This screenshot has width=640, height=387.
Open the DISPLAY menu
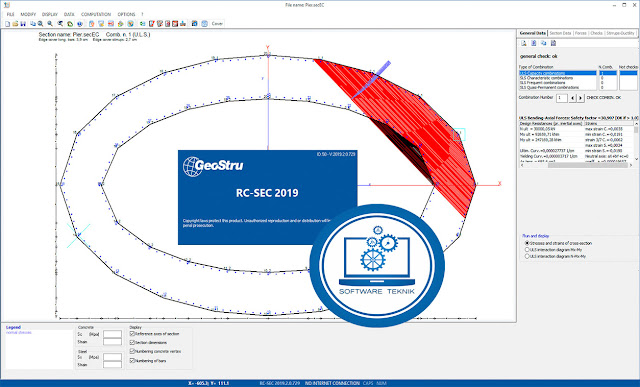coord(50,14)
